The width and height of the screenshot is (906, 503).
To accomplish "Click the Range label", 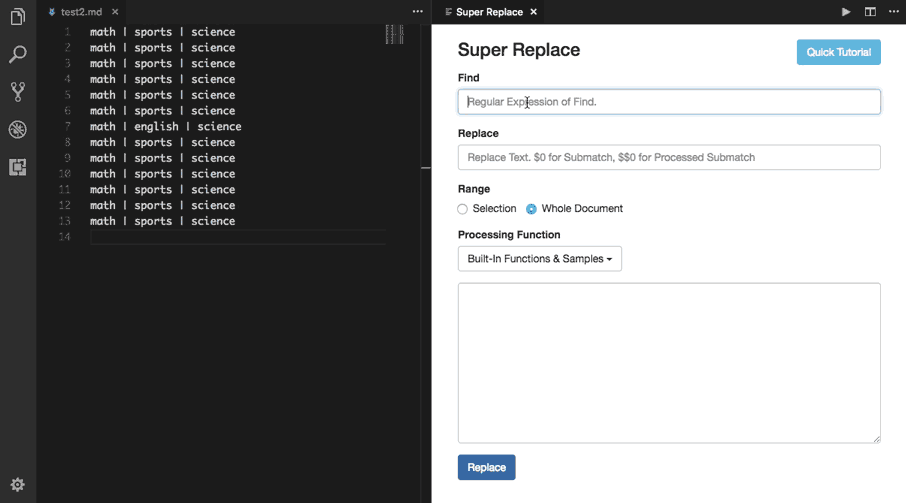I will click(474, 189).
